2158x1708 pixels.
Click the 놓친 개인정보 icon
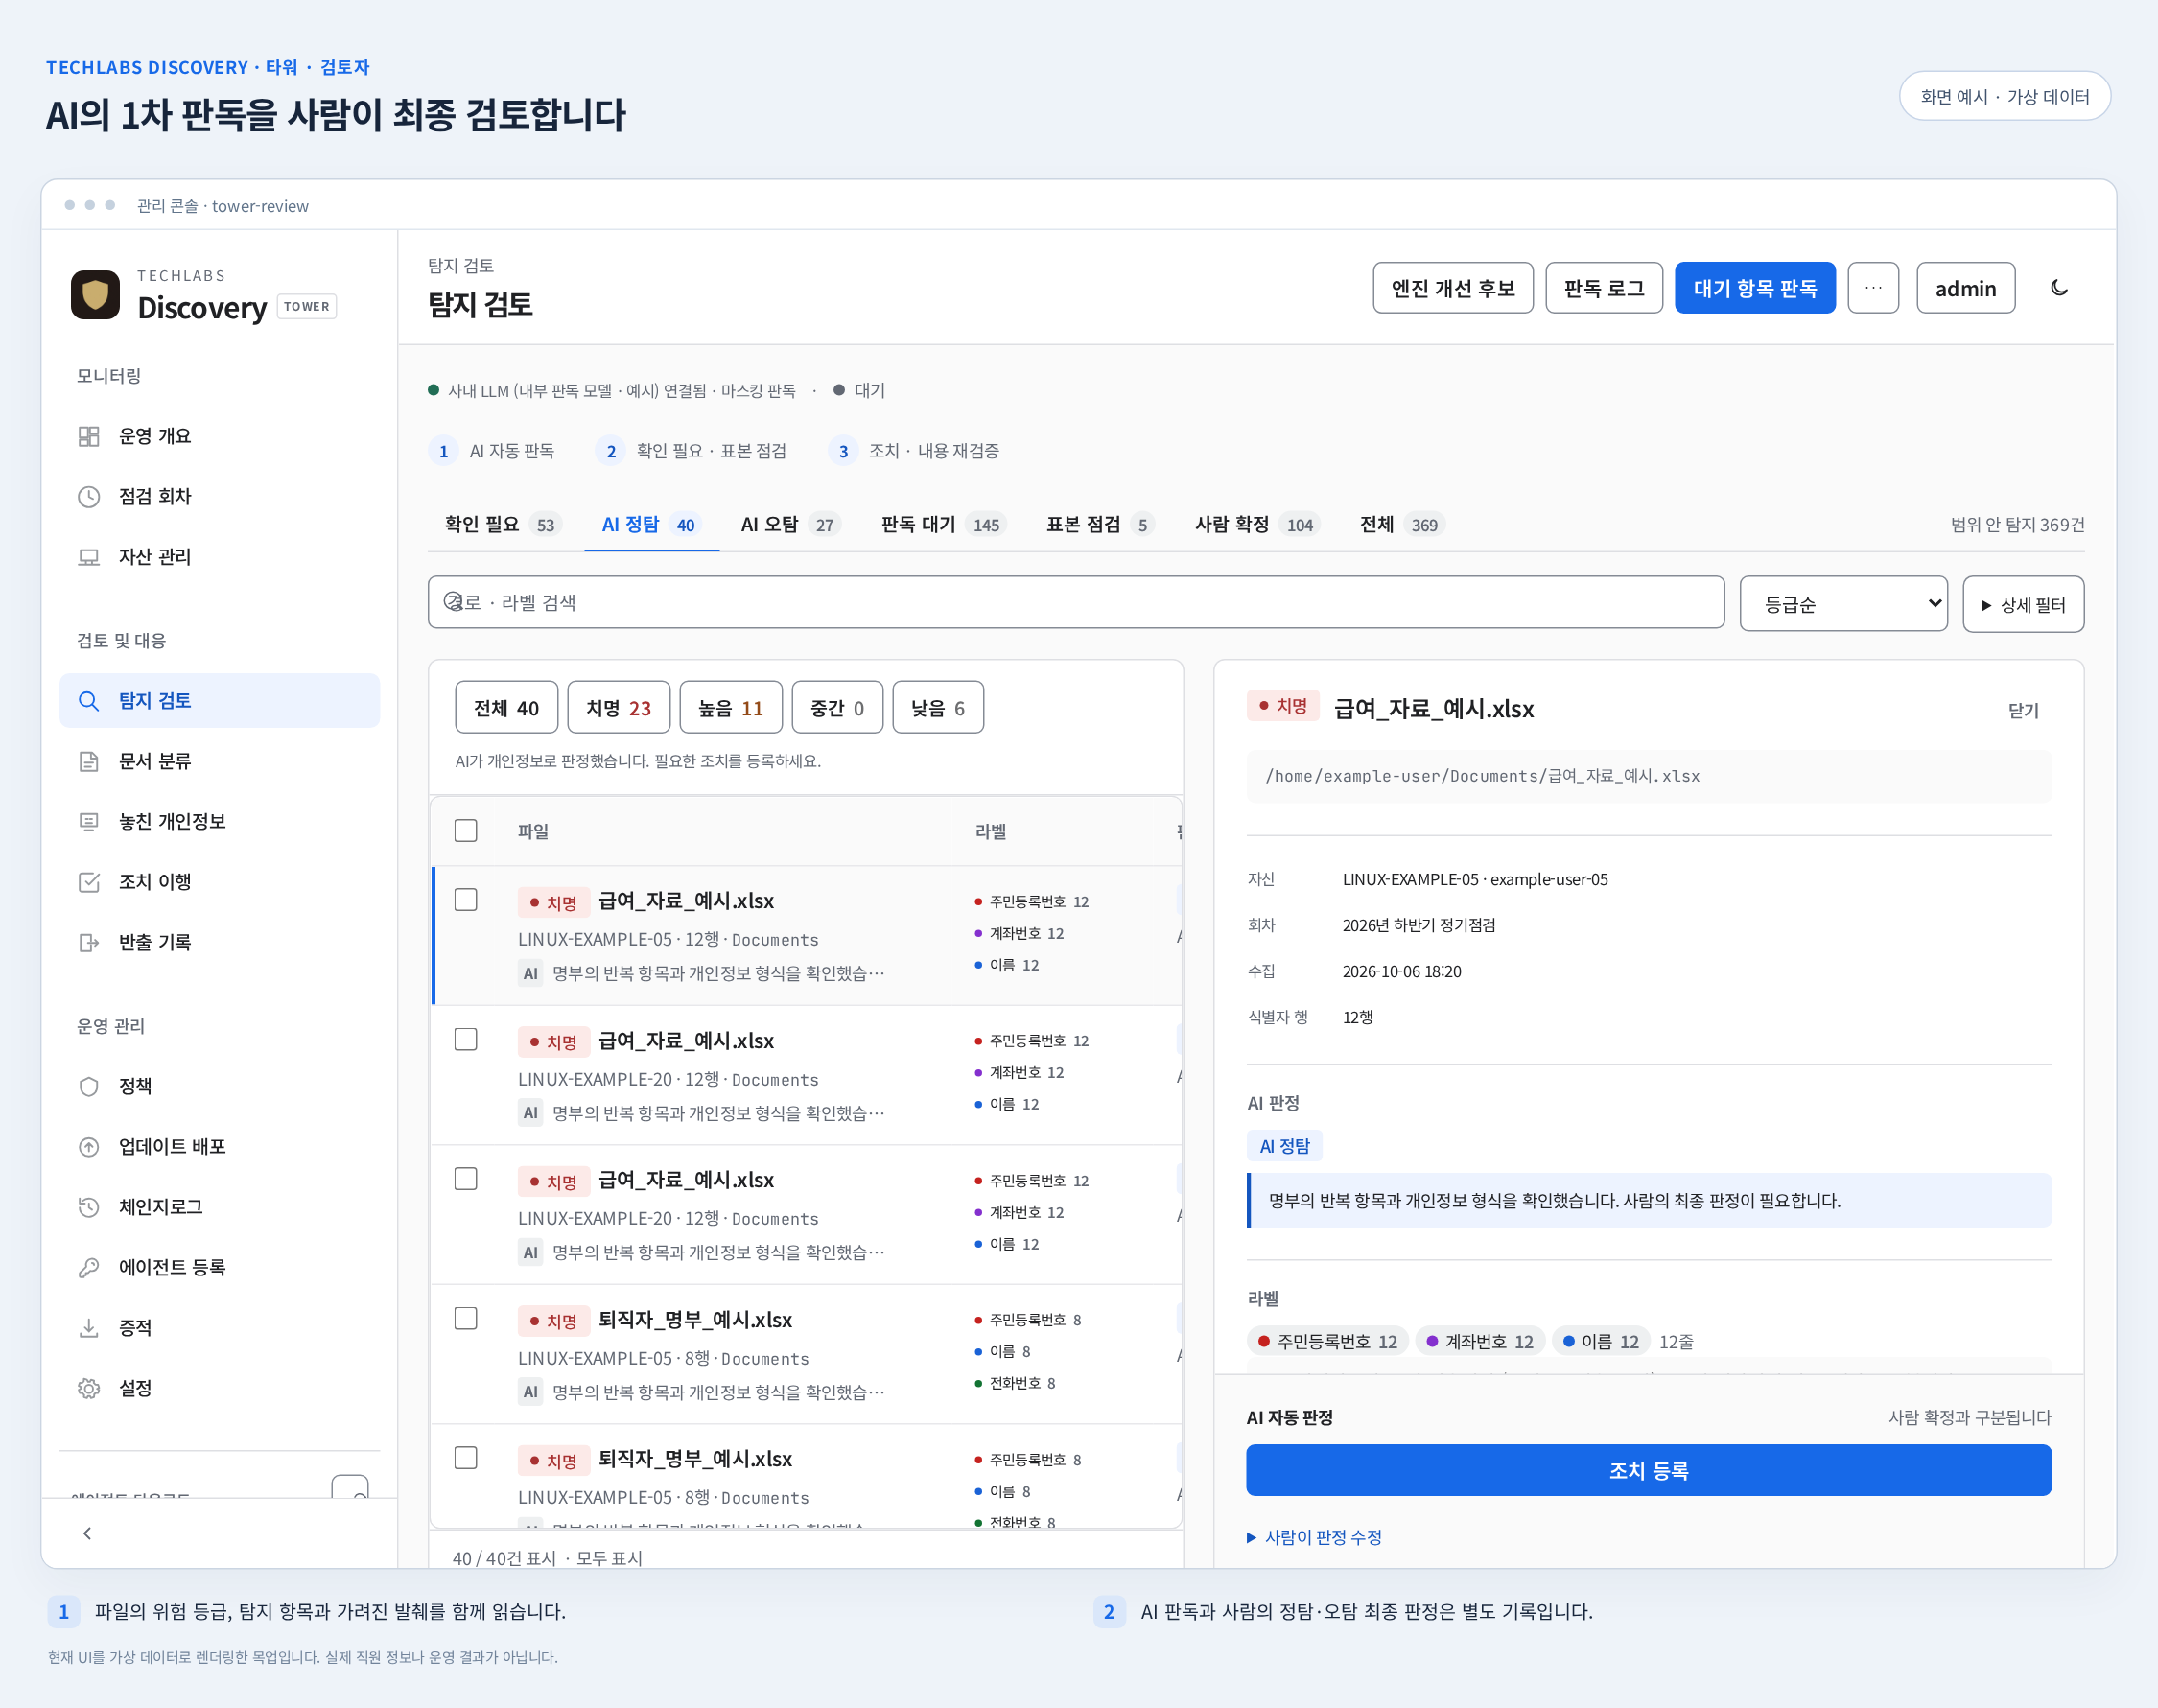pos(89,821)
